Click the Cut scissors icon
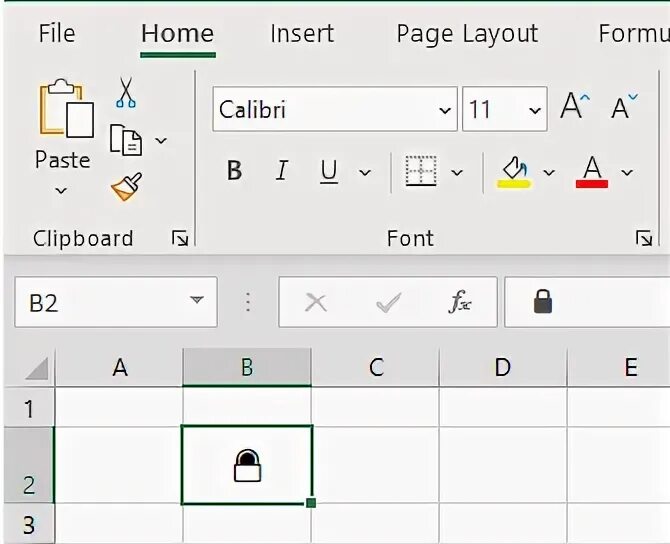670x544 pixels. (126, 93)
